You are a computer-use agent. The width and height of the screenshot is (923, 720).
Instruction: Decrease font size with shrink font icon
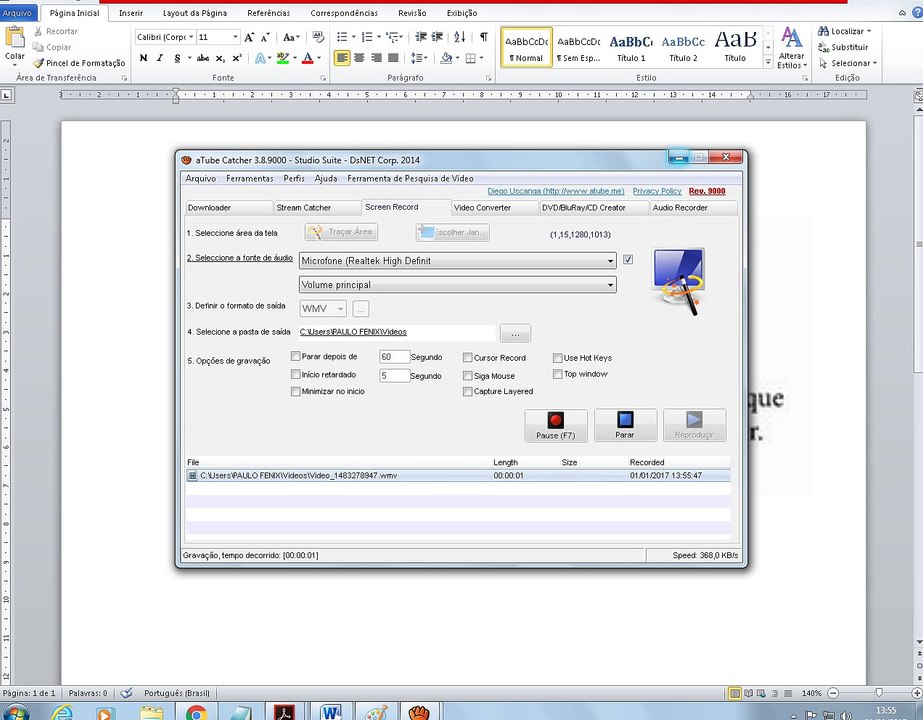click(265, 37)
